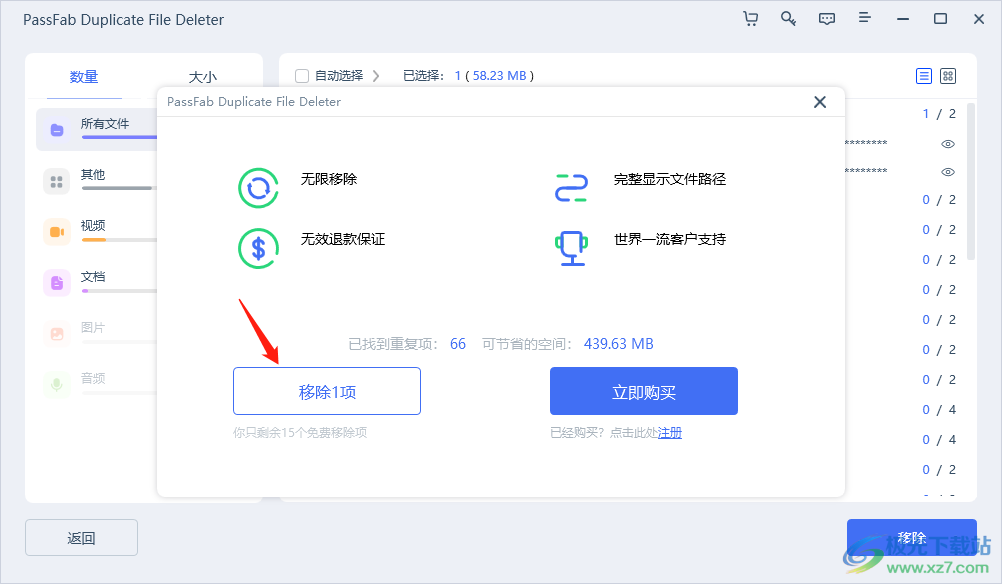
Task: Click the 无限移除 circular arrows icon
Action: 258,188
